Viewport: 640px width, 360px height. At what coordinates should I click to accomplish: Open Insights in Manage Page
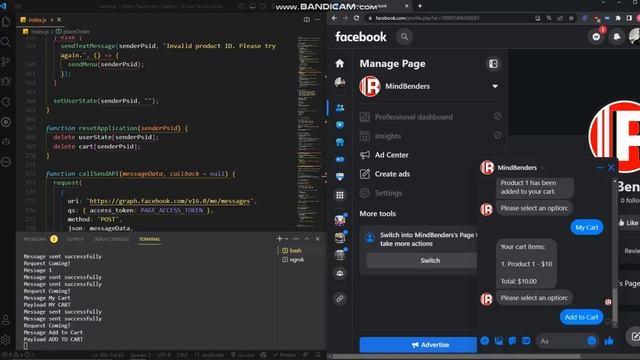[431, 136]
